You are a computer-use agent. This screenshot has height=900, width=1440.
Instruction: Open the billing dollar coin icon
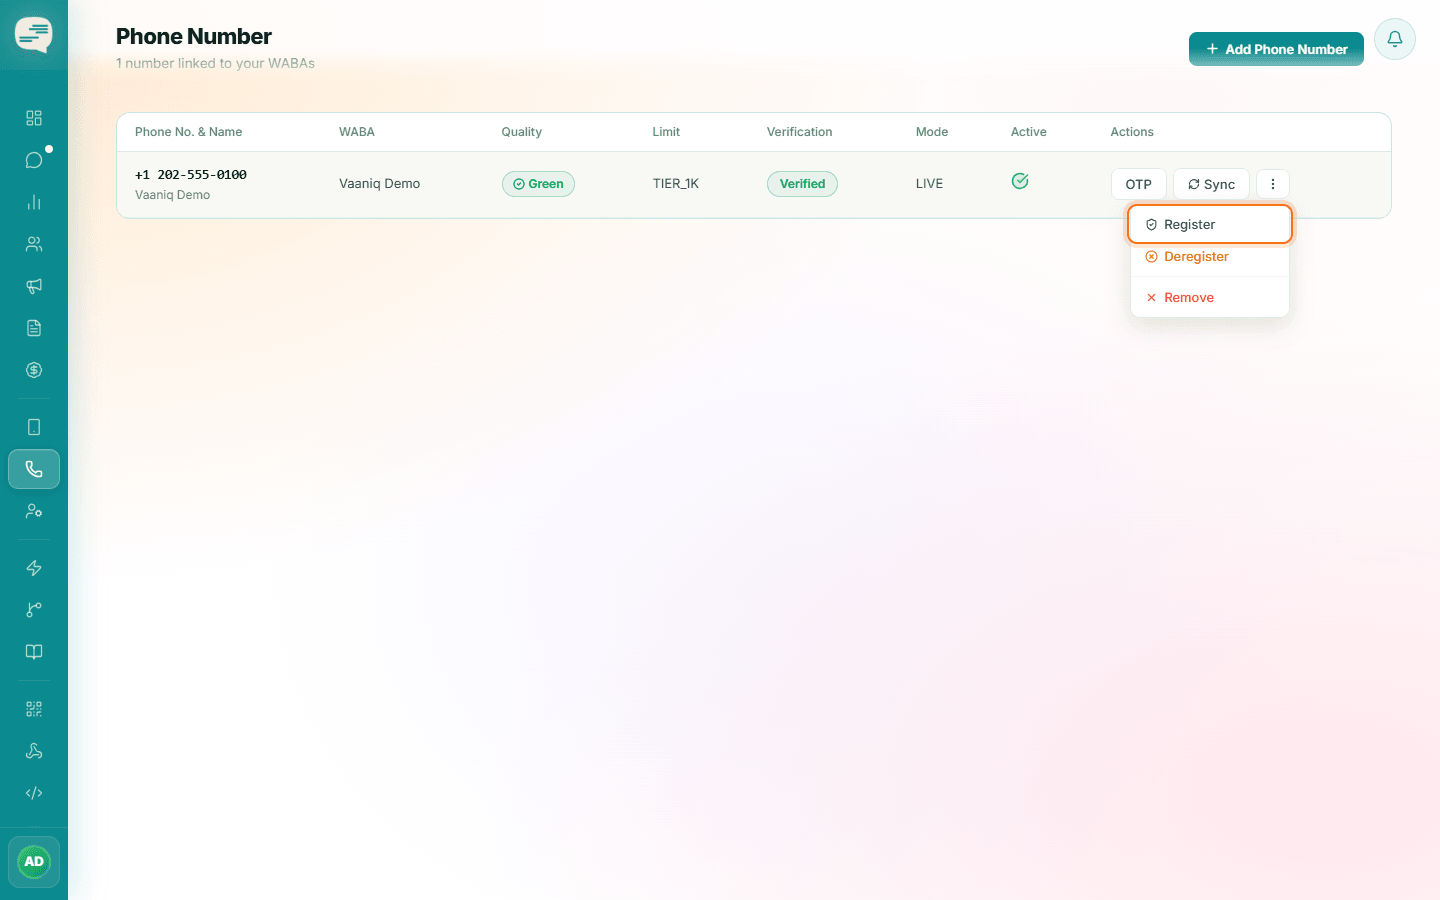(x=34, y=370)
